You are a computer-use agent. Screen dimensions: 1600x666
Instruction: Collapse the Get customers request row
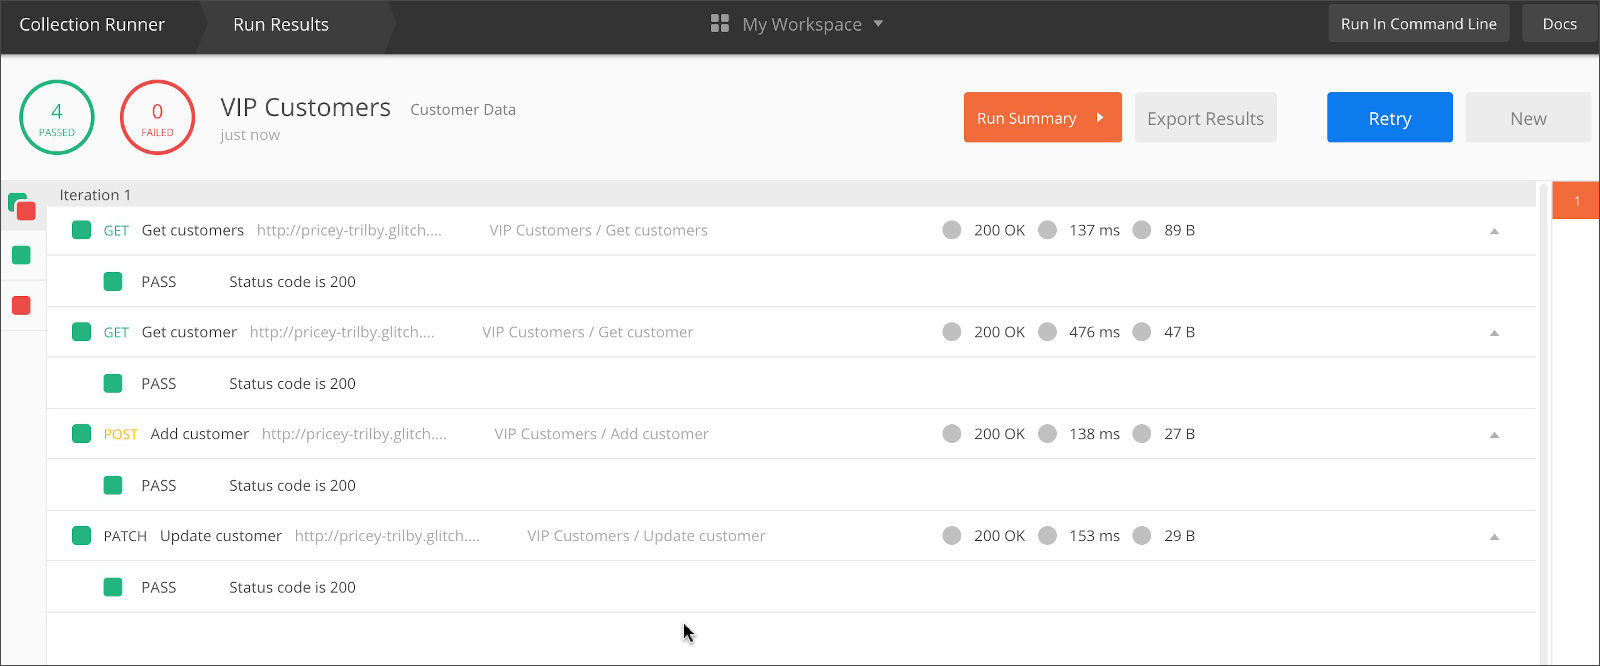tap(1494, 231)
